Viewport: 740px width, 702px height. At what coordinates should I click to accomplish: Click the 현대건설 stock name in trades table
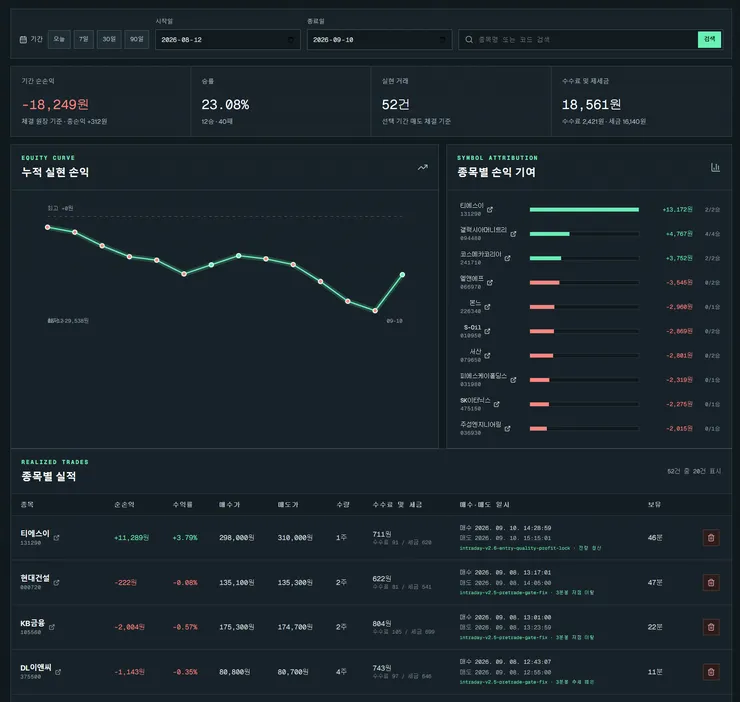click(x=34, y=578)
